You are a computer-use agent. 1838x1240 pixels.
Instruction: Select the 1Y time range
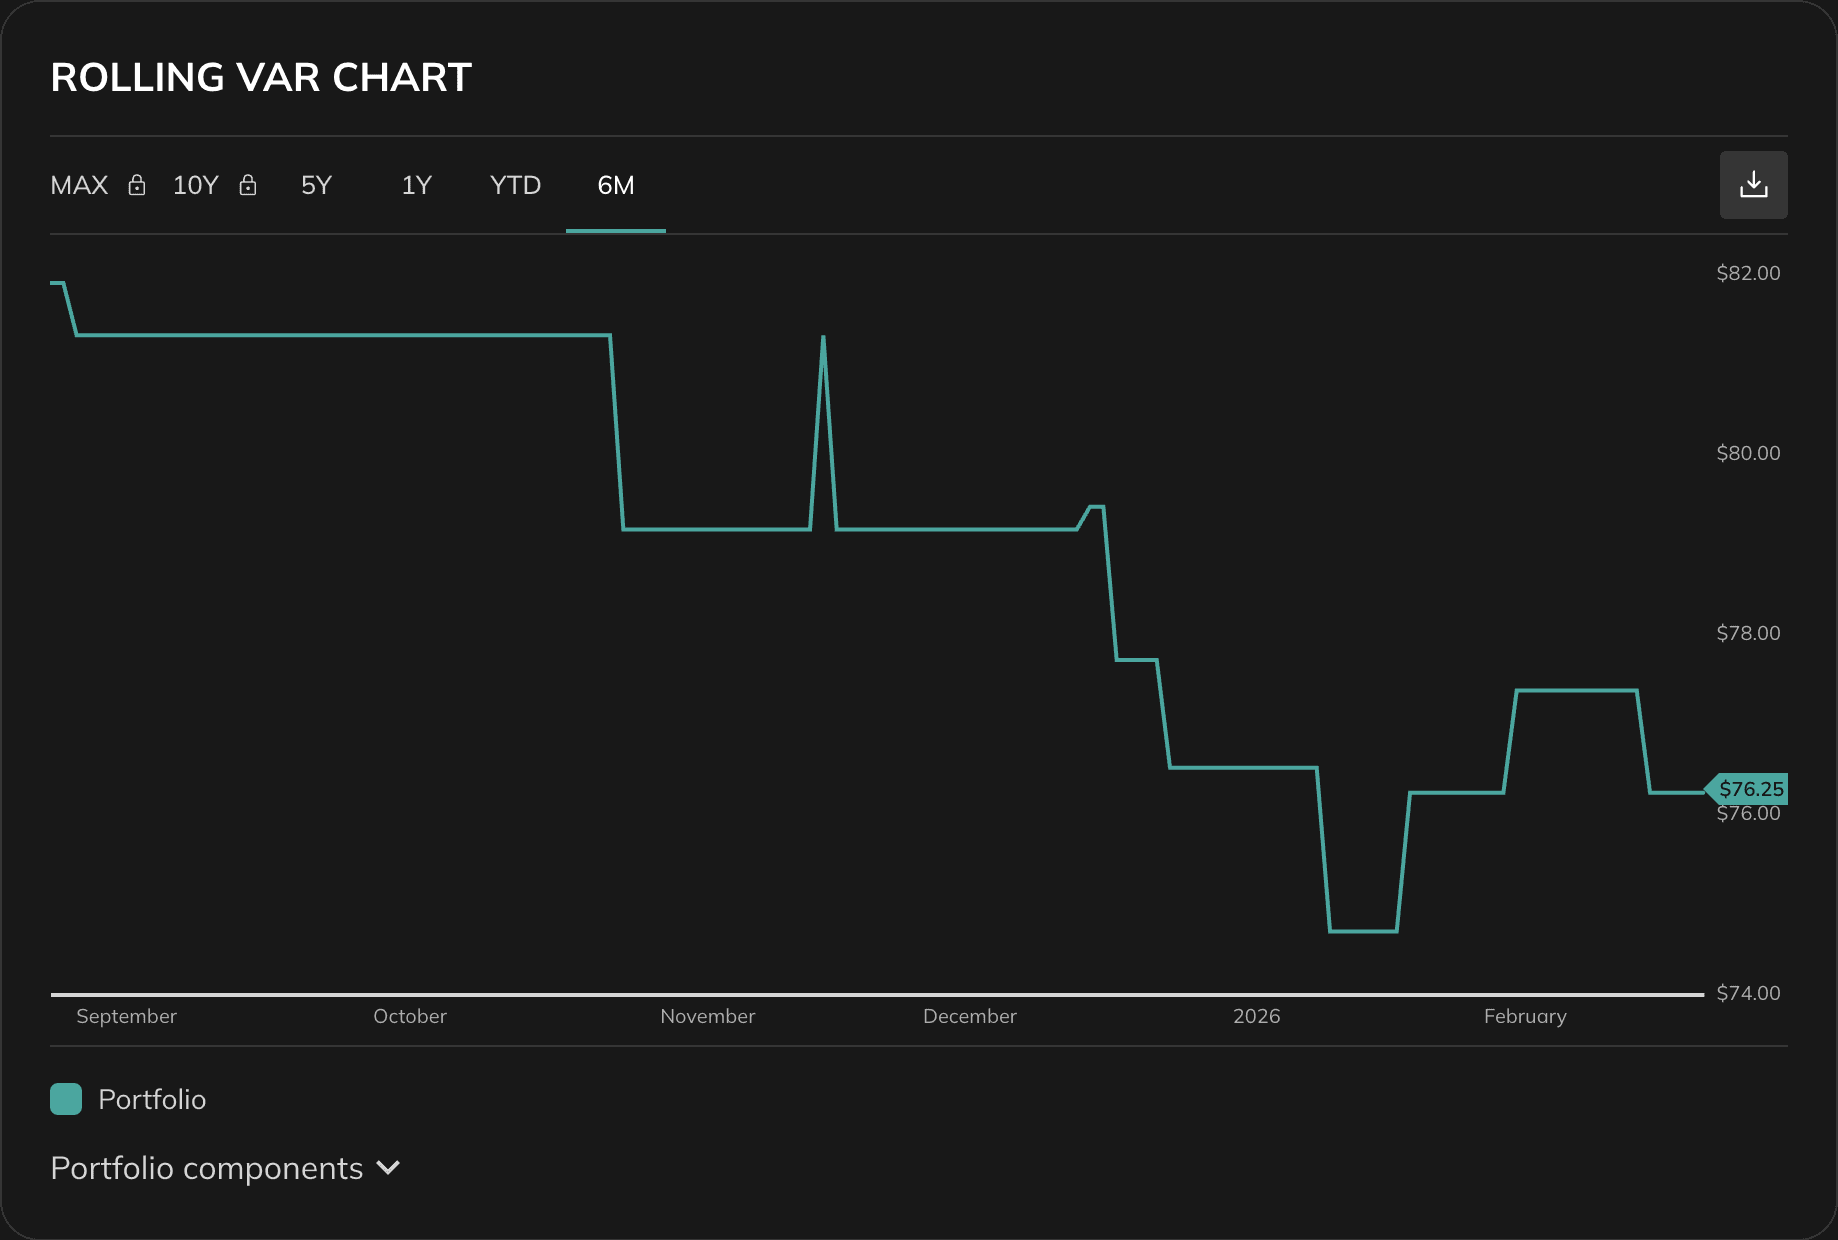click(x=417, y=185)
